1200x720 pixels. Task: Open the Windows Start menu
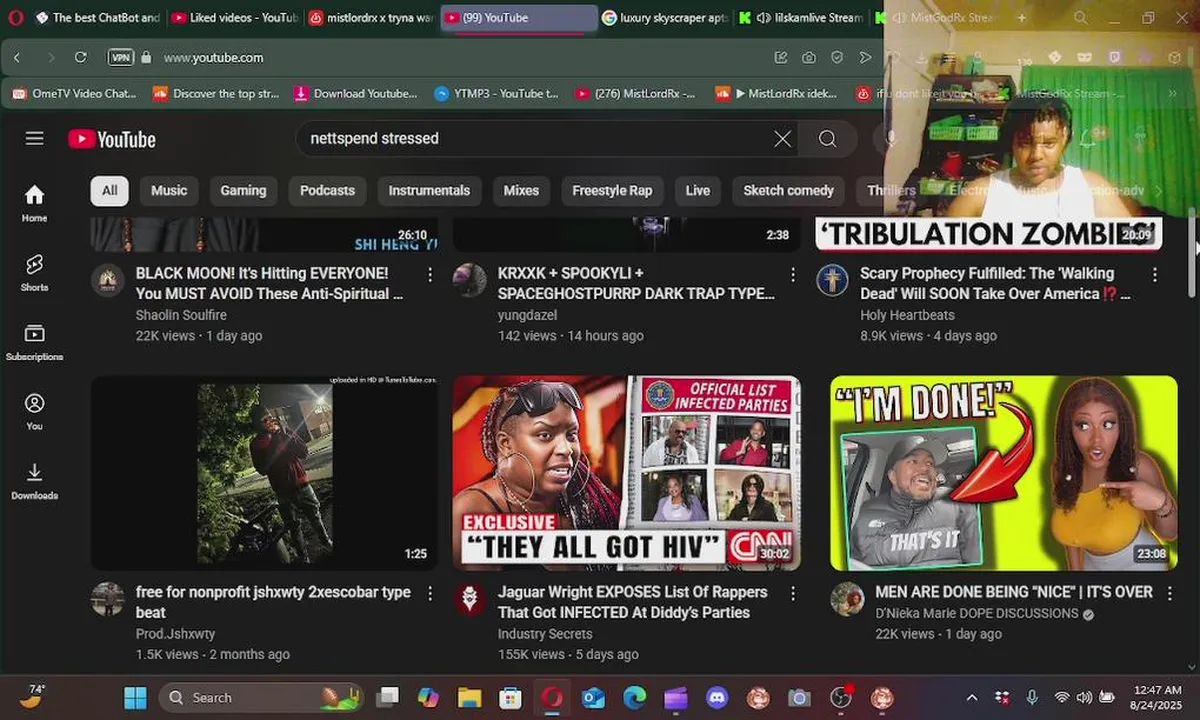point(135,698)
